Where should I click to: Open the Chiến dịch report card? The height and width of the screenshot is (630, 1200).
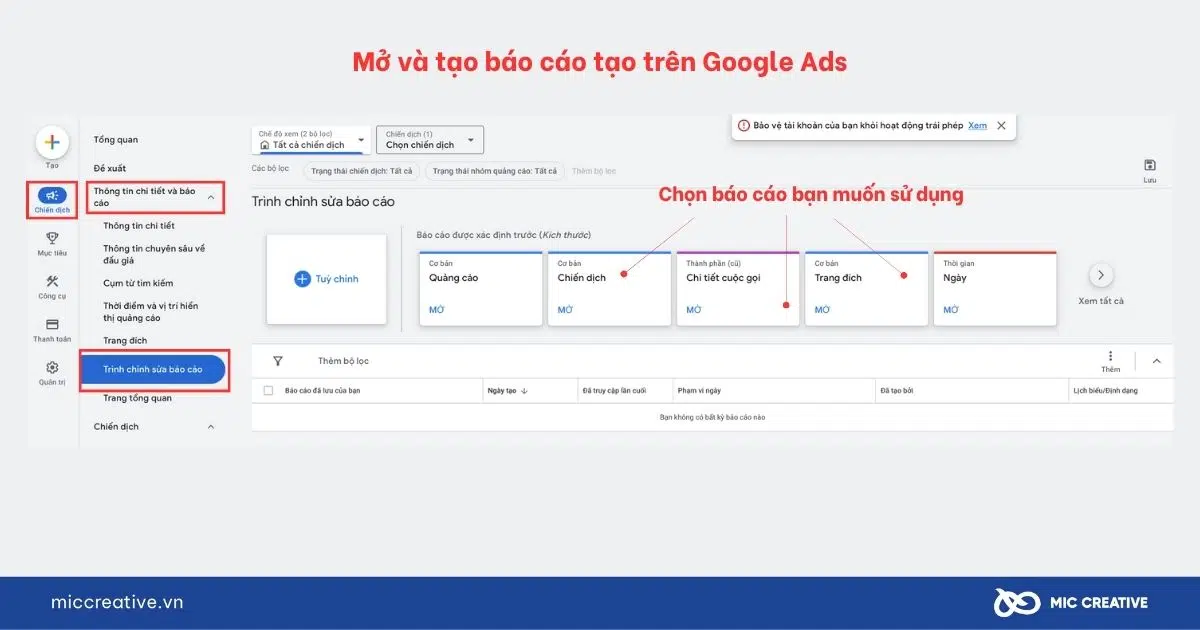[x=609, y=288]
